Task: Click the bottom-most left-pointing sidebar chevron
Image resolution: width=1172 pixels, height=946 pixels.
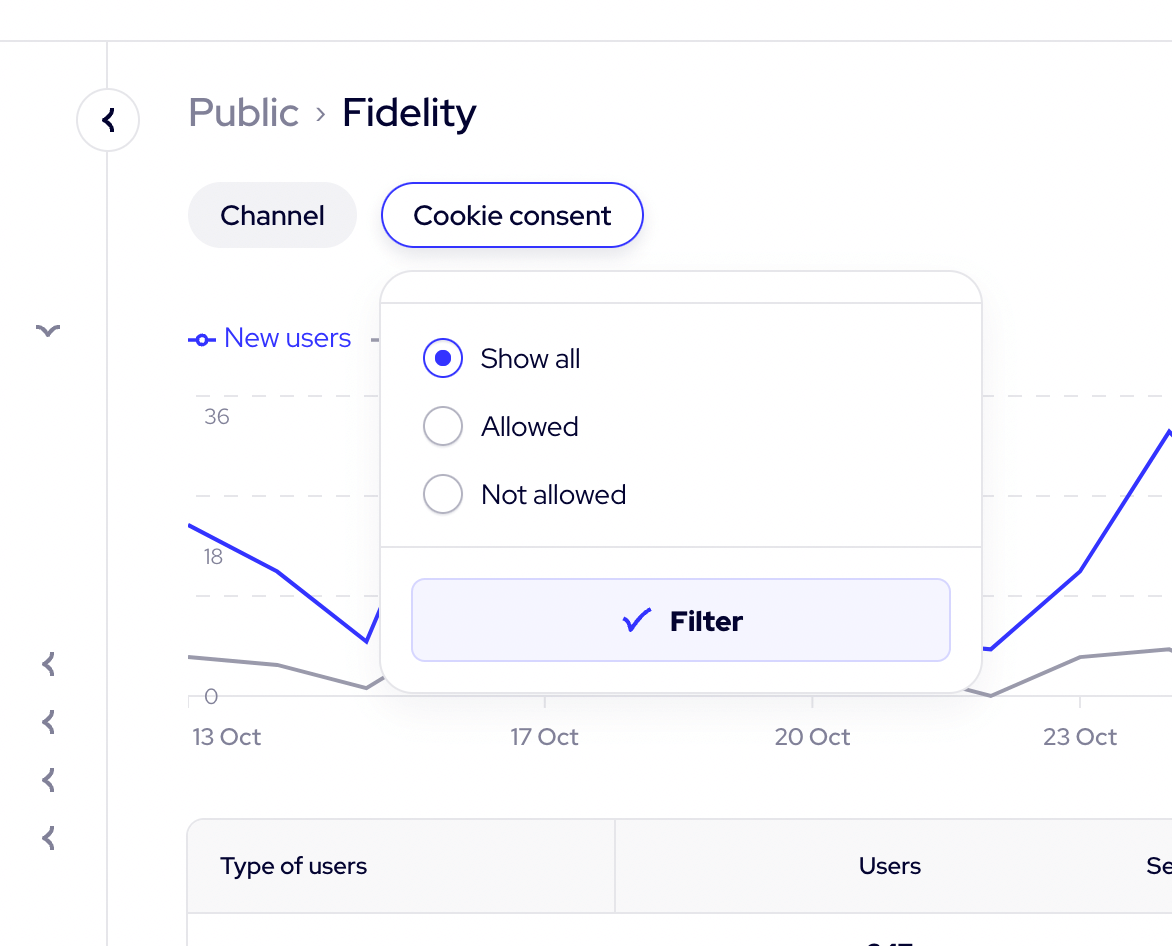Action: point(48,837)
